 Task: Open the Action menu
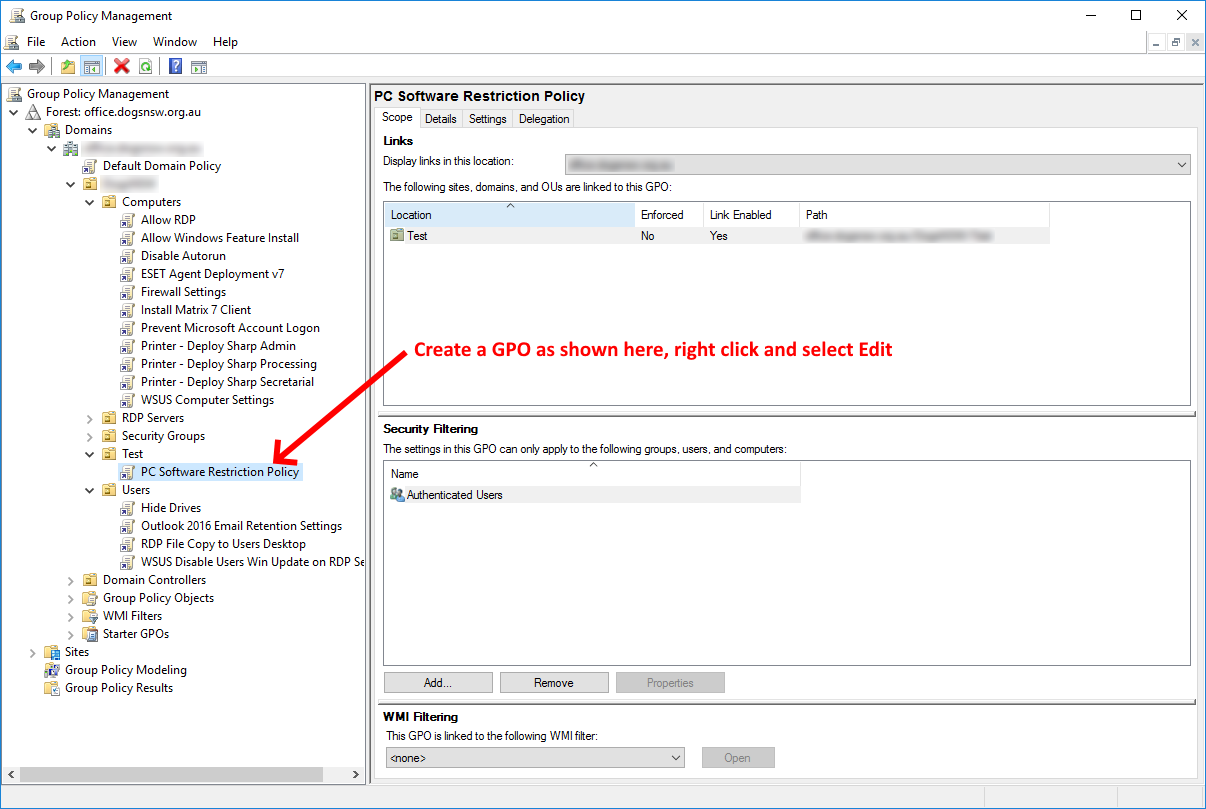tap(78, 42)
